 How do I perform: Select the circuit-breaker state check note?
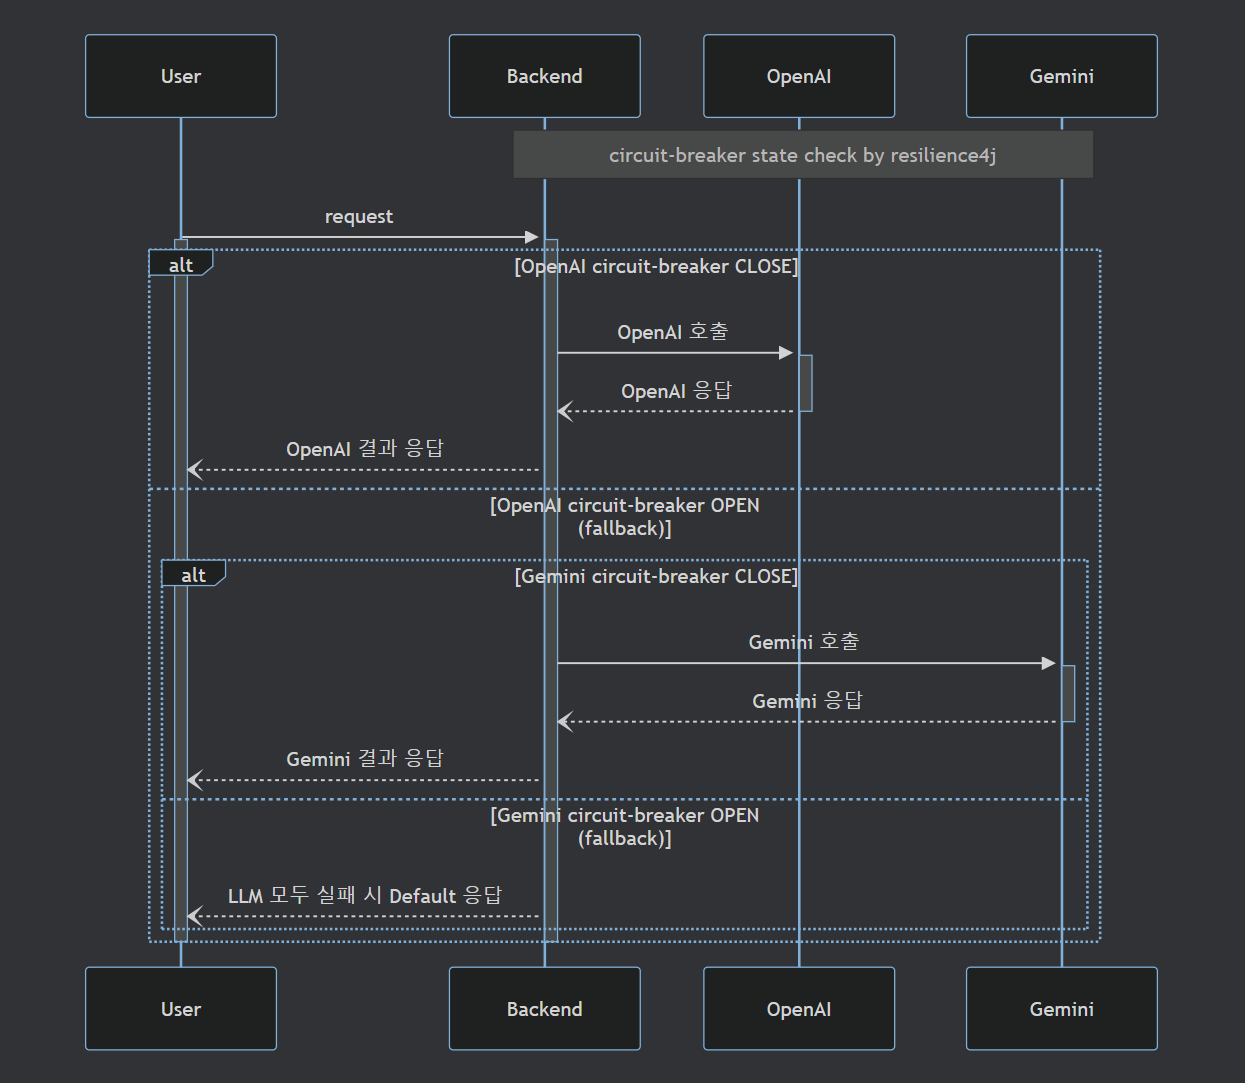pyautogui.click(x=803, y=155)
